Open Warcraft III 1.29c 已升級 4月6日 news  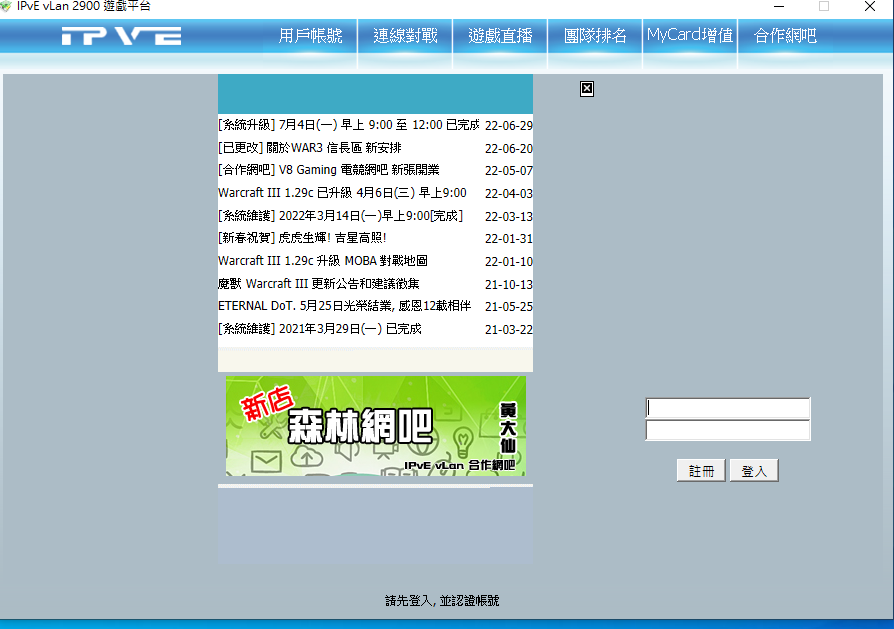pos(342,193)
